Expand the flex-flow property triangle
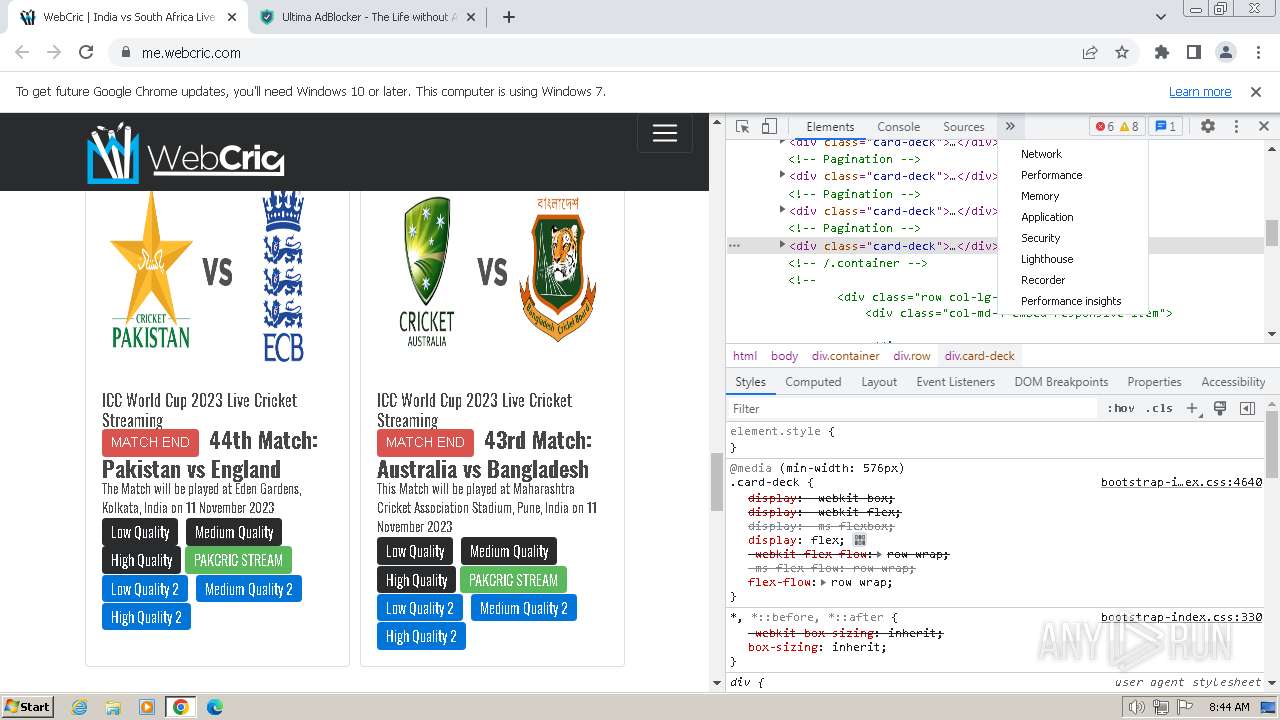 point(824,582)
